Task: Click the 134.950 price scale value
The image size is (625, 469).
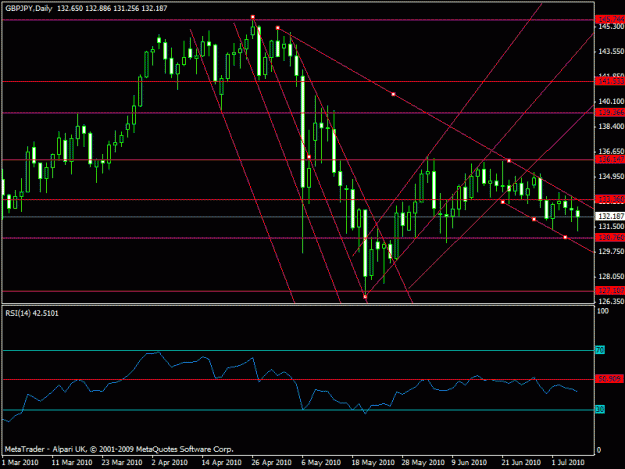Action: pyautogui.click(x=611, y=177)
